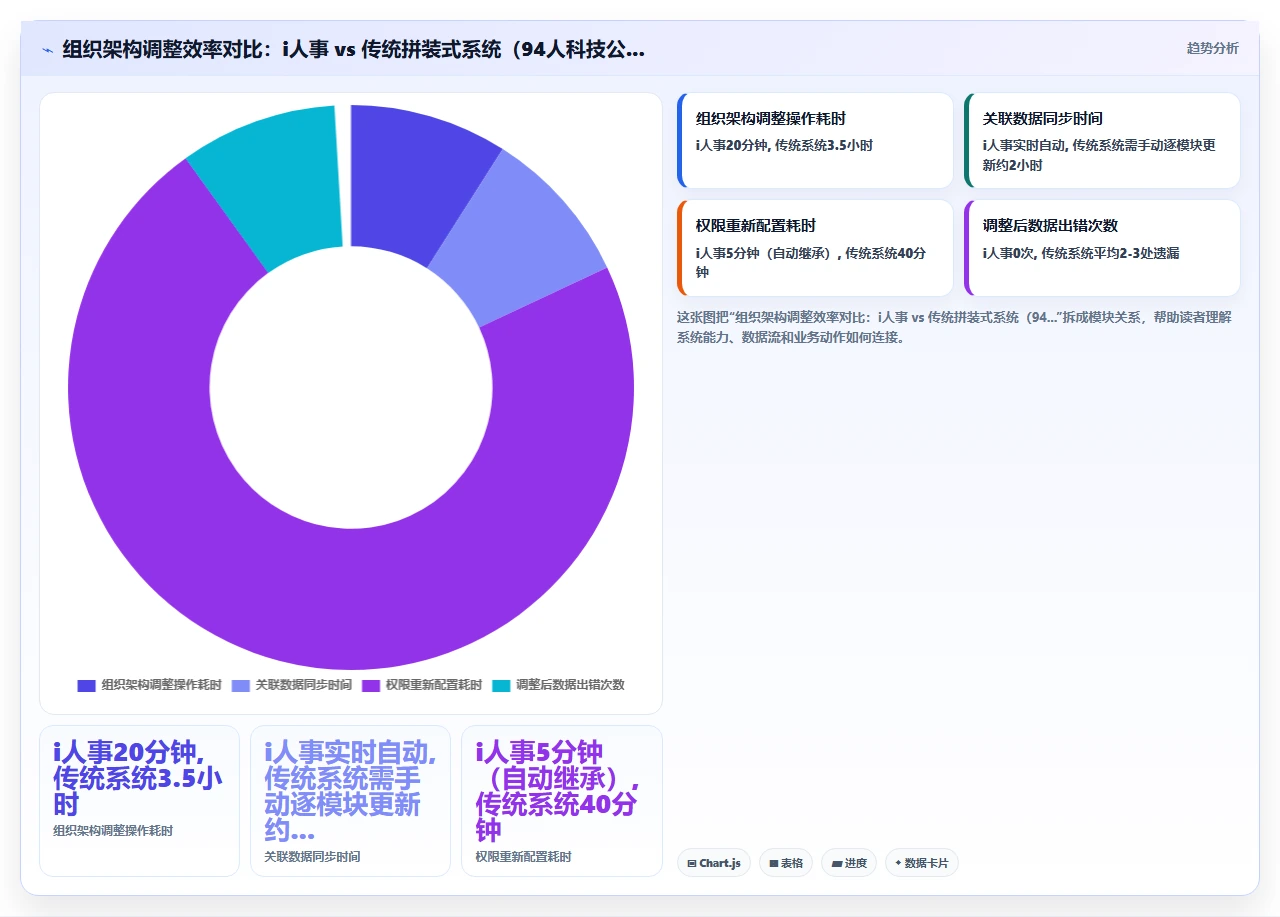Click the 调整后数据出错次数 legend label text
The image size is (1280, 917).
click(570, 685)
